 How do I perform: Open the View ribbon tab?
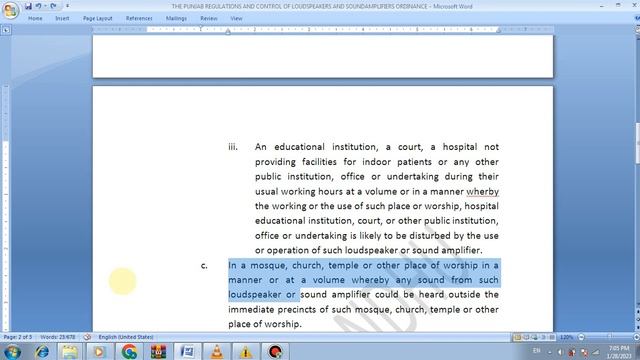point(236,18)
